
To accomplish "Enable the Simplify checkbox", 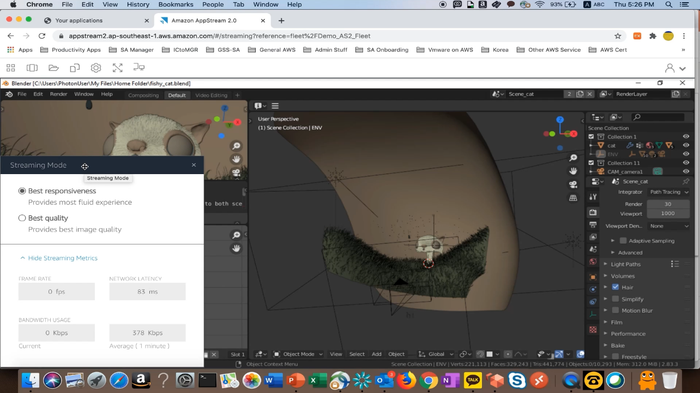I will click(616, 299).
